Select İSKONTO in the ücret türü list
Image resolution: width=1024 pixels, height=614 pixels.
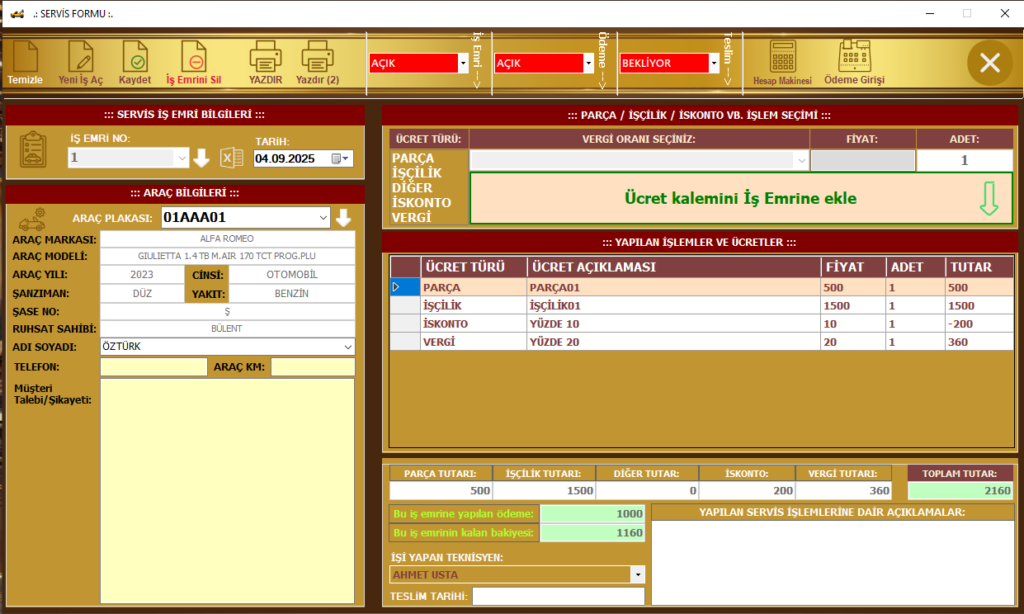[422, 202]
